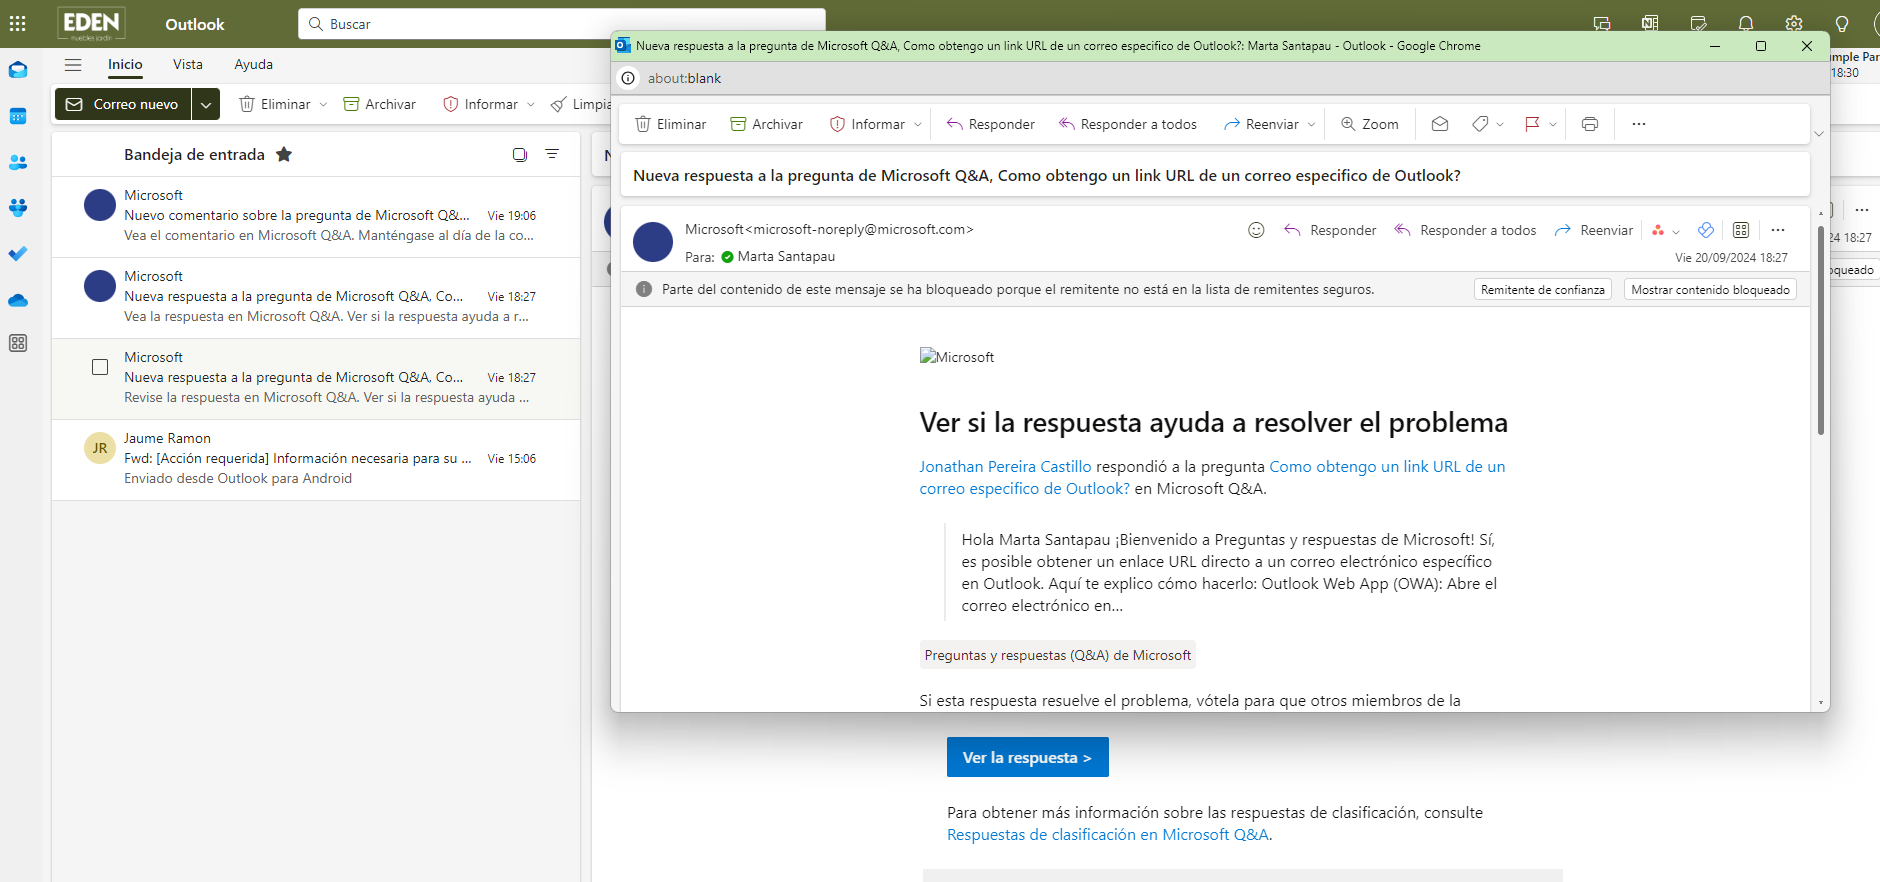The height and width of the screenshot is (882, 1880).
Task: Expand the Reenviar dropdown arrow in popup
Action: 1311,125
